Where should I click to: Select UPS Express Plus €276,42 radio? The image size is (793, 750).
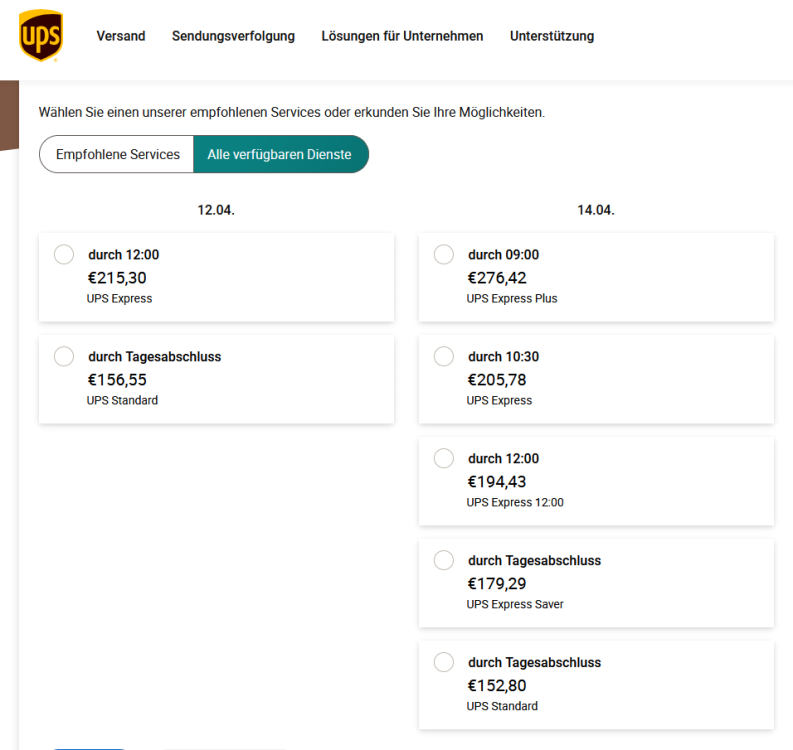click(444, 255)
